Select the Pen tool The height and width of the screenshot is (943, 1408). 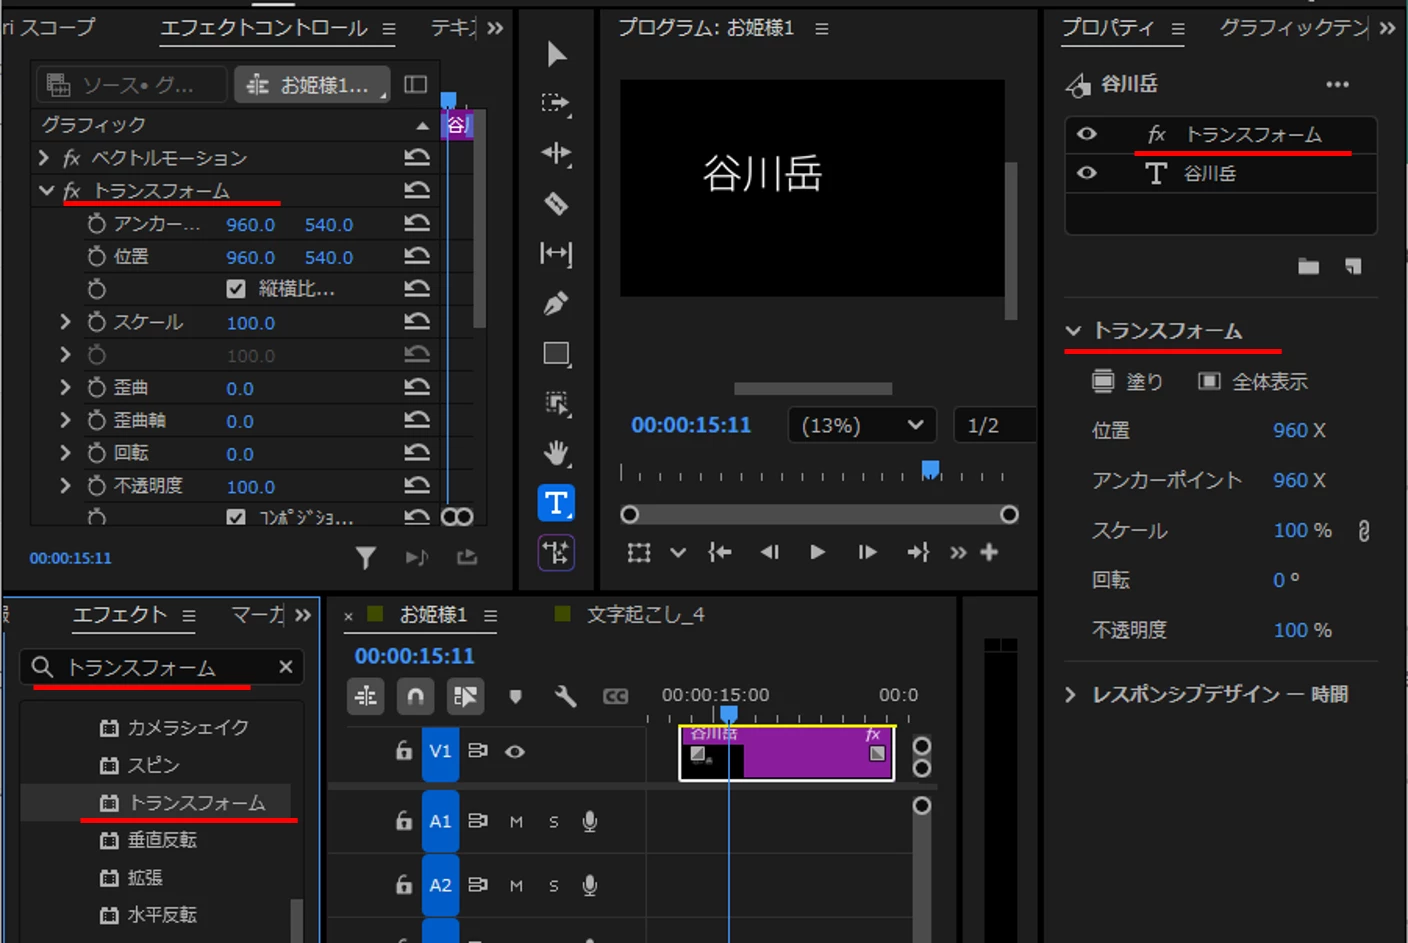tap(556, 303)
